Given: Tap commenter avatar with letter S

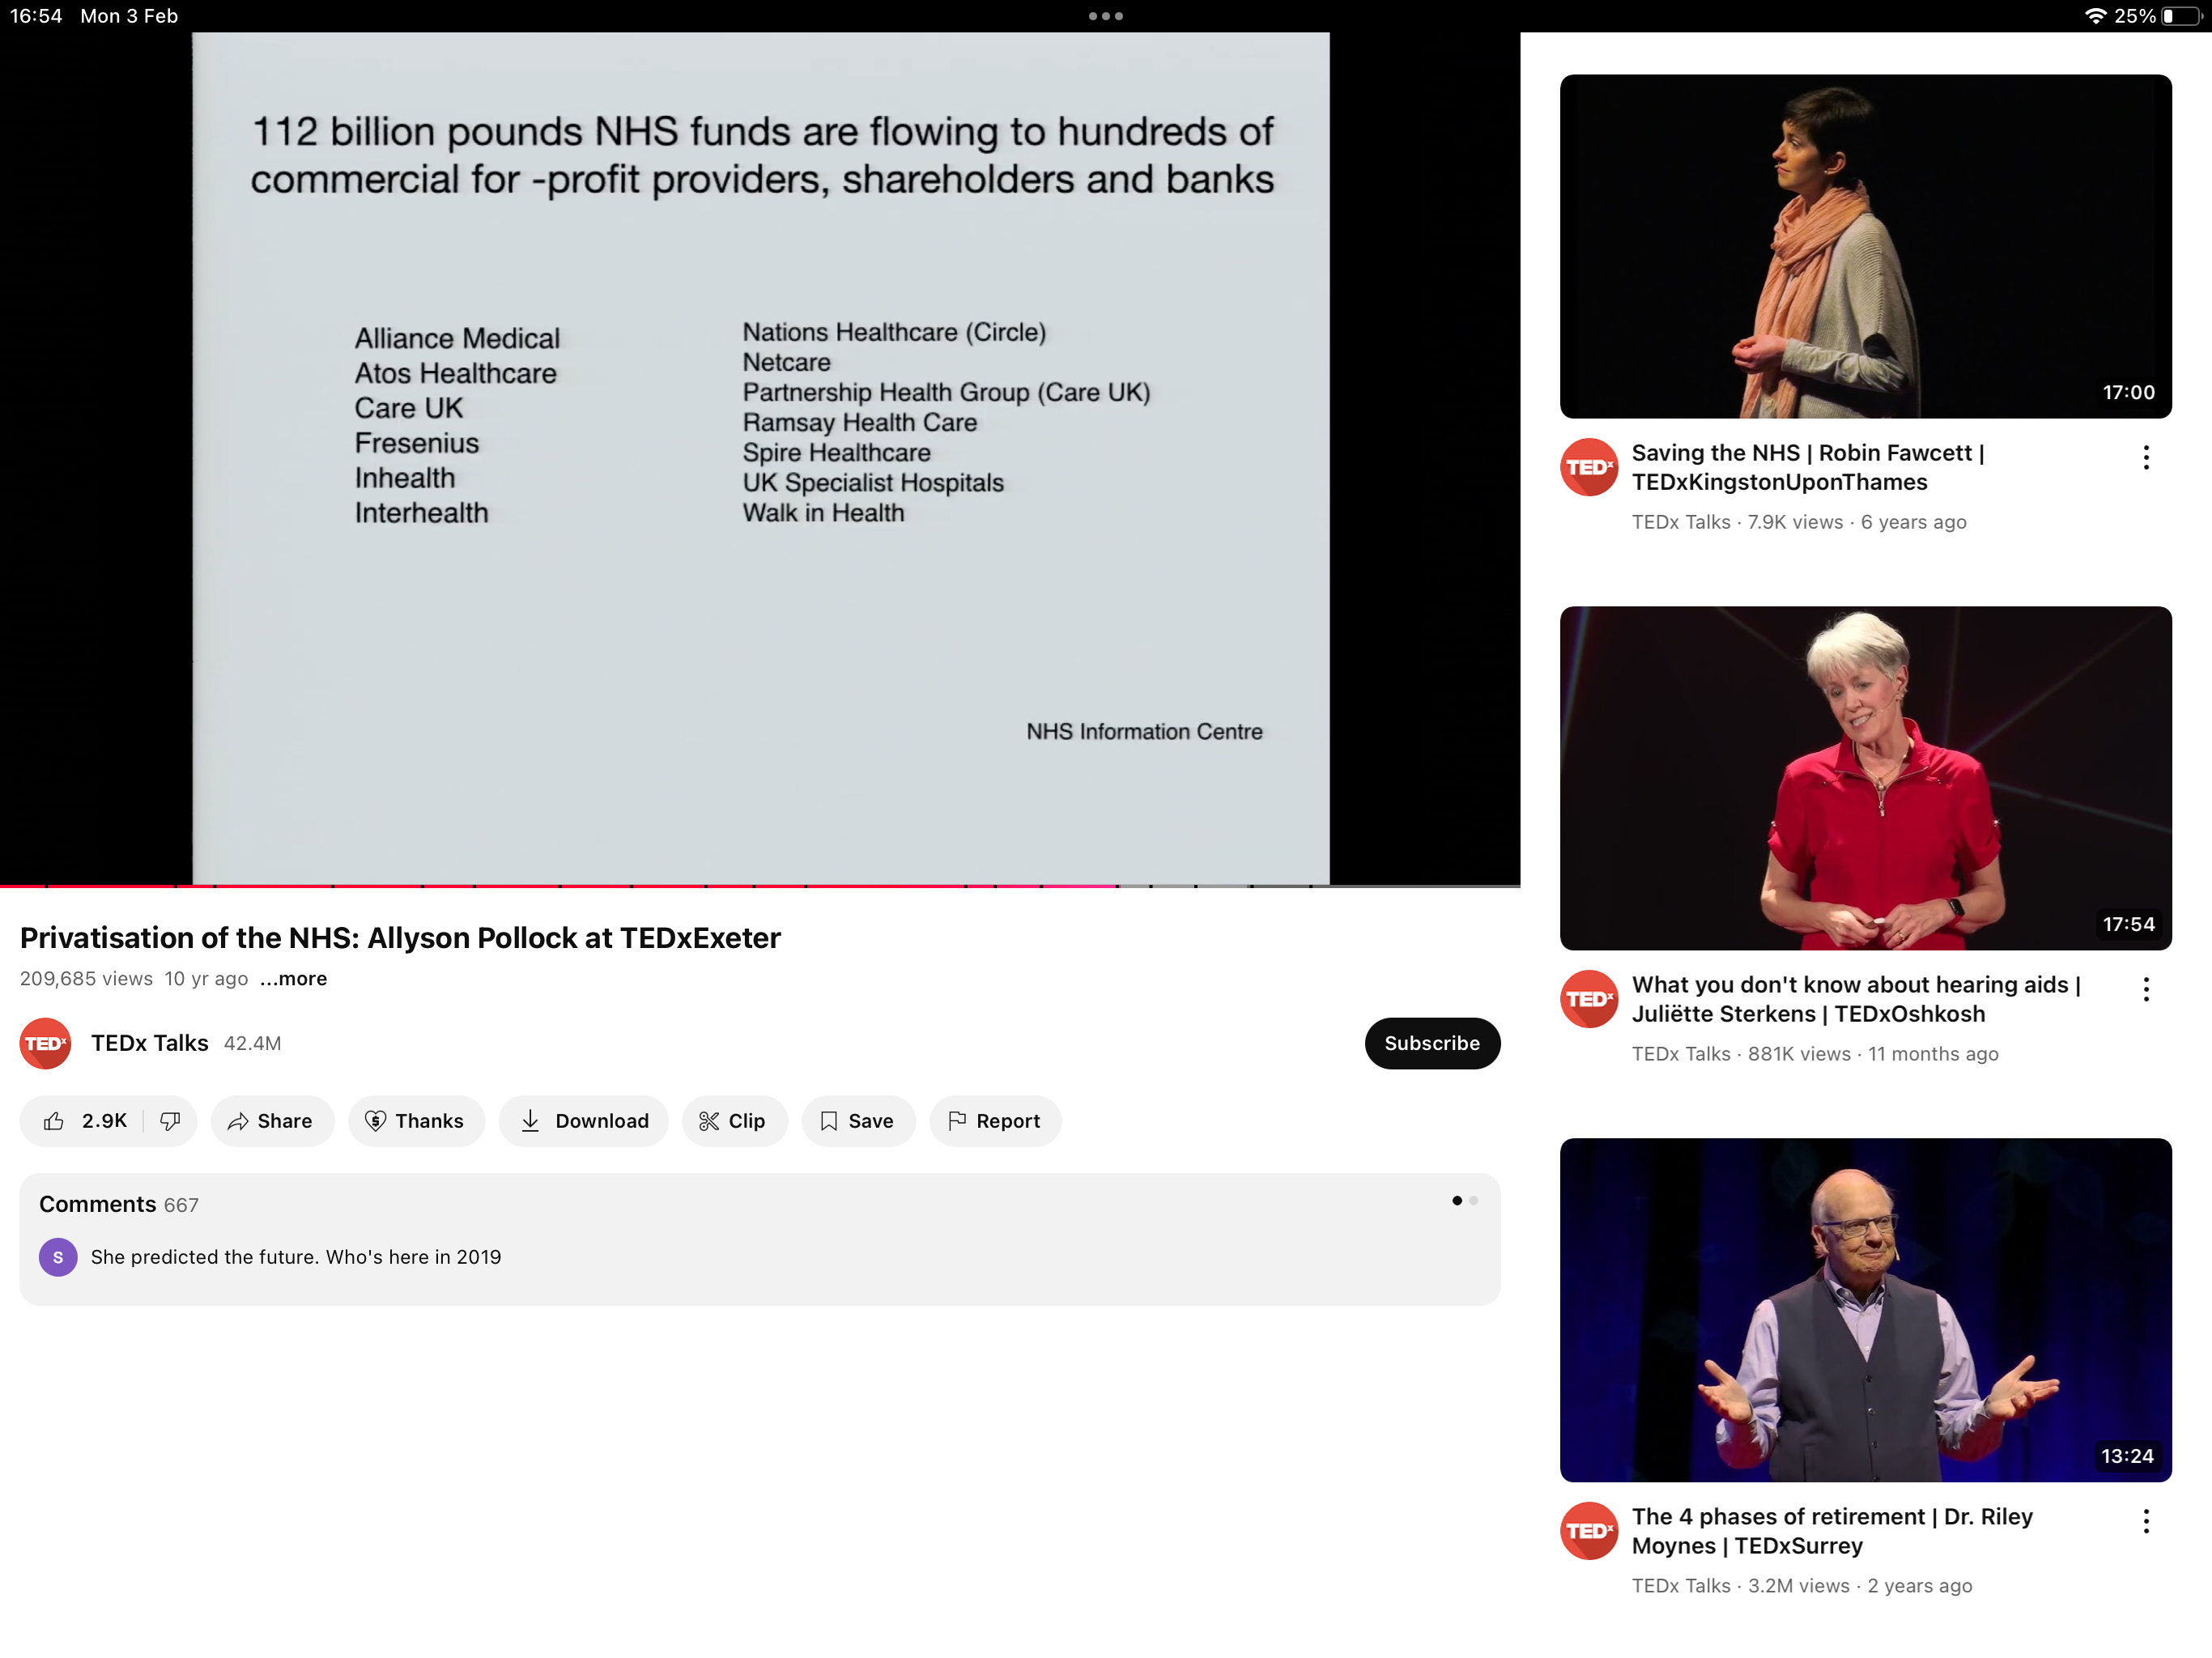Looking at the screenshot, I should (x=58, y=1257).
